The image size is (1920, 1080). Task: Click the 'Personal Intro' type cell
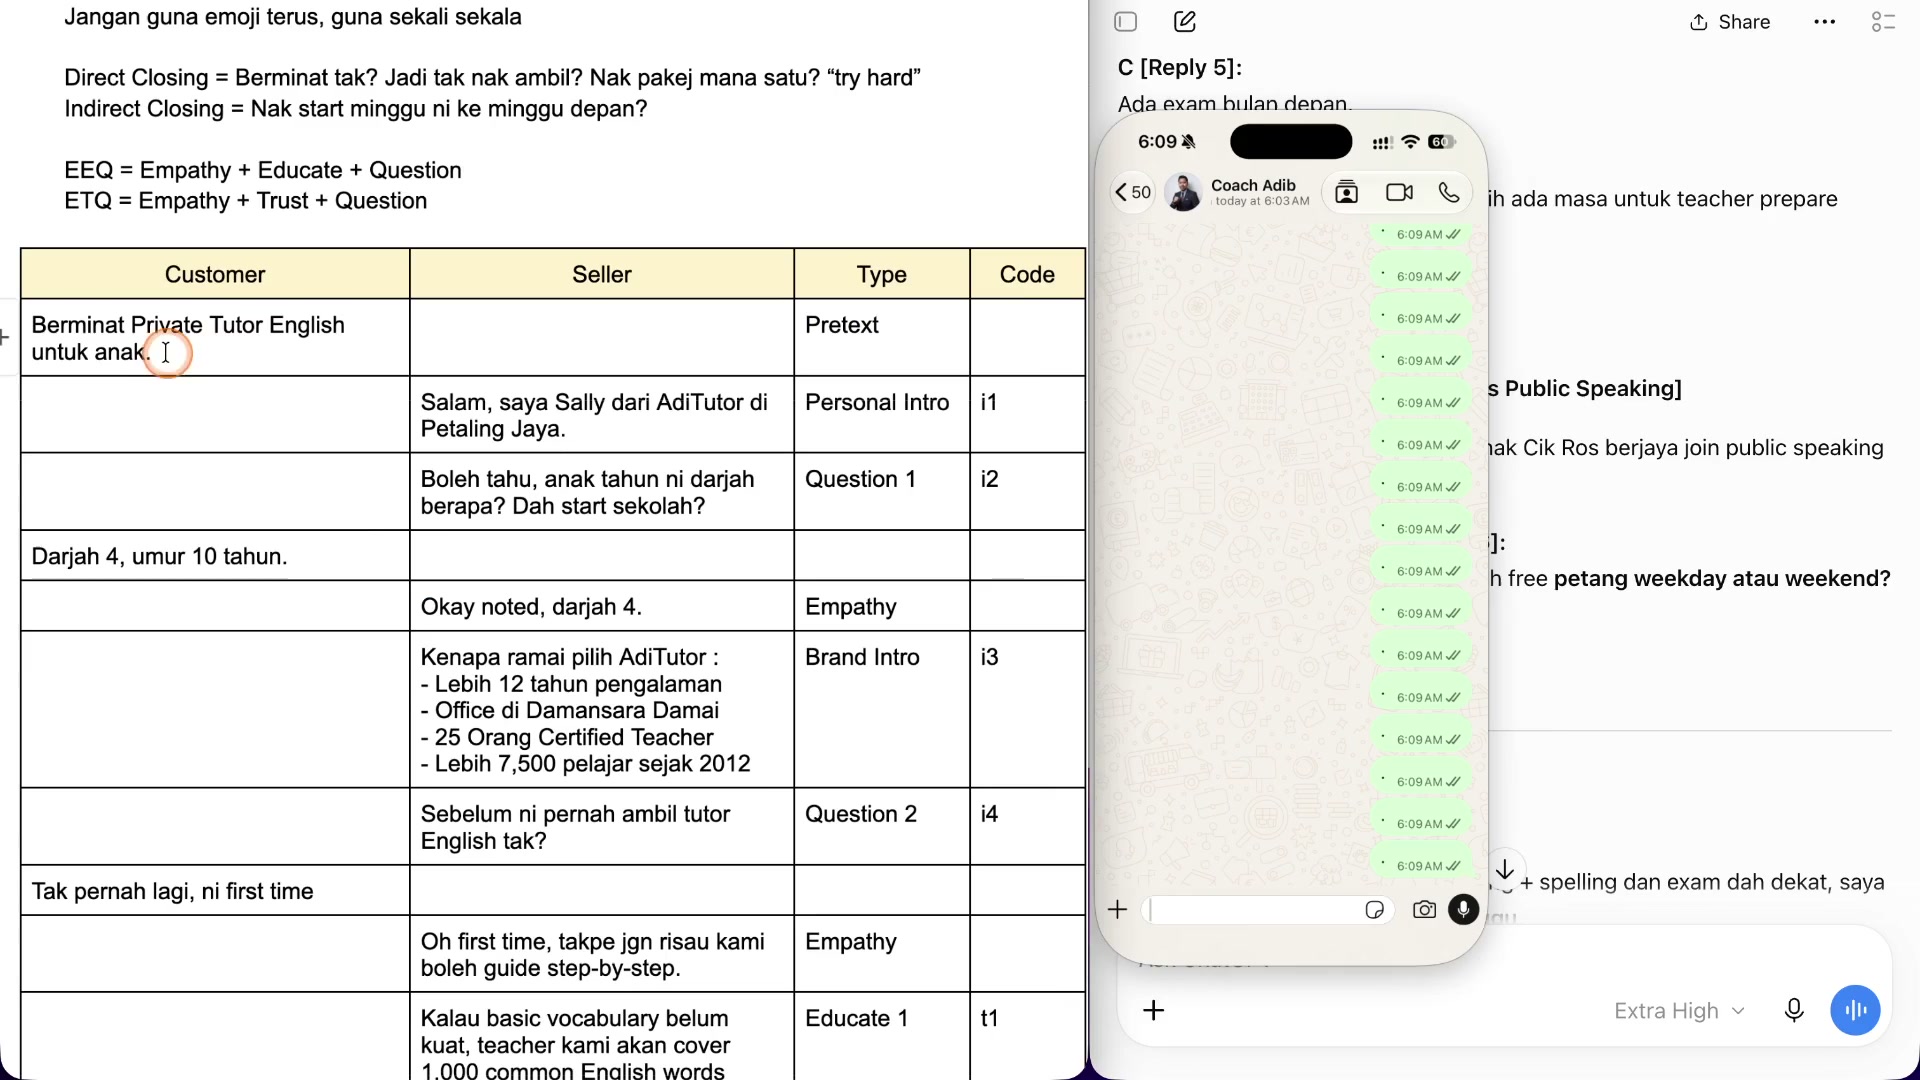[x=882, y=415]
